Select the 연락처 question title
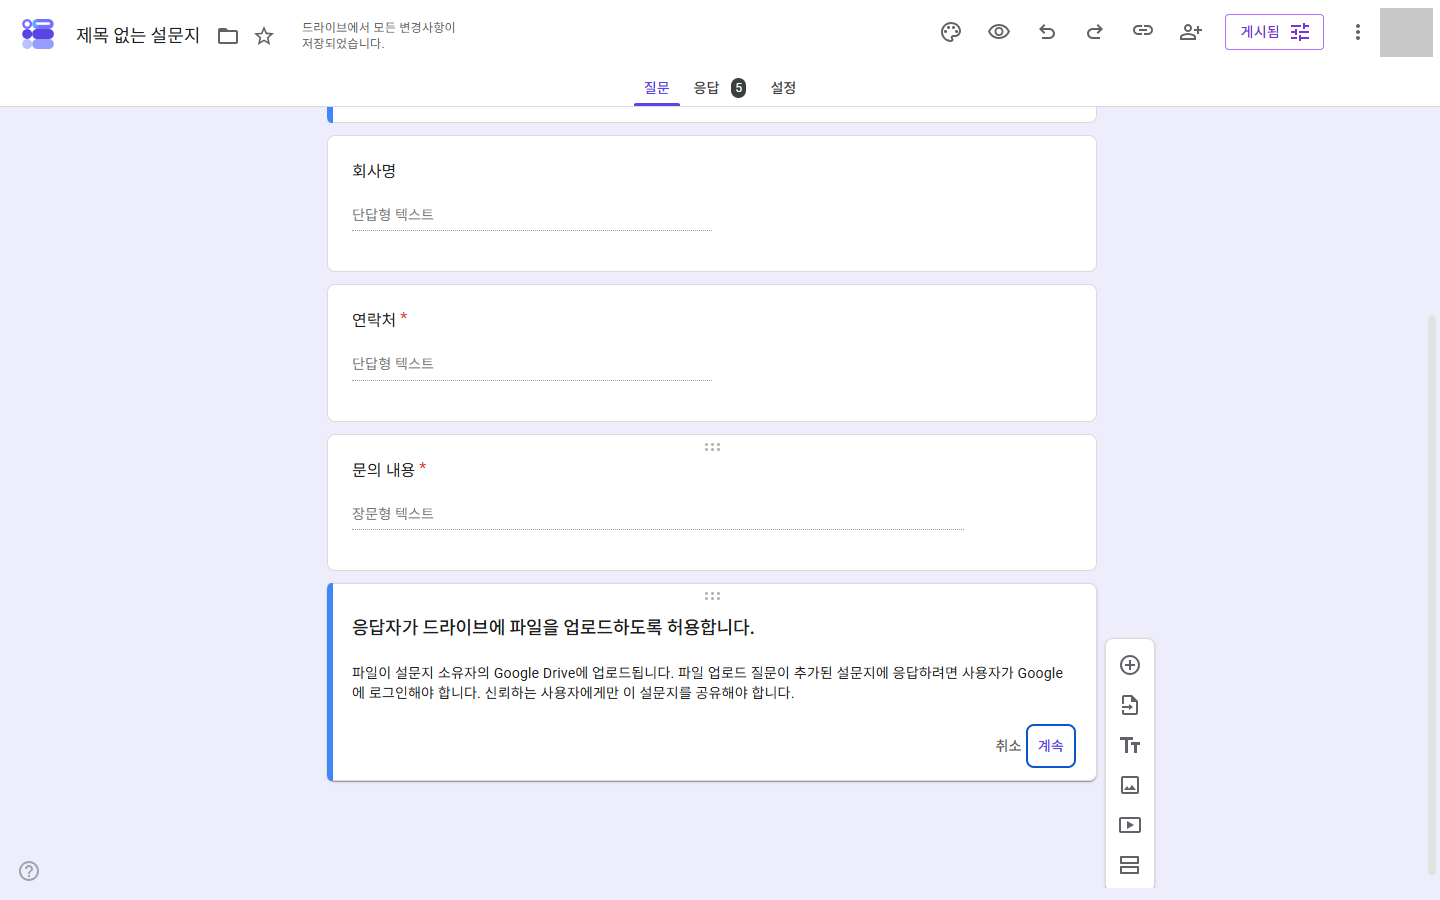Screen dimensions: 1440x900 pos(374,320)
